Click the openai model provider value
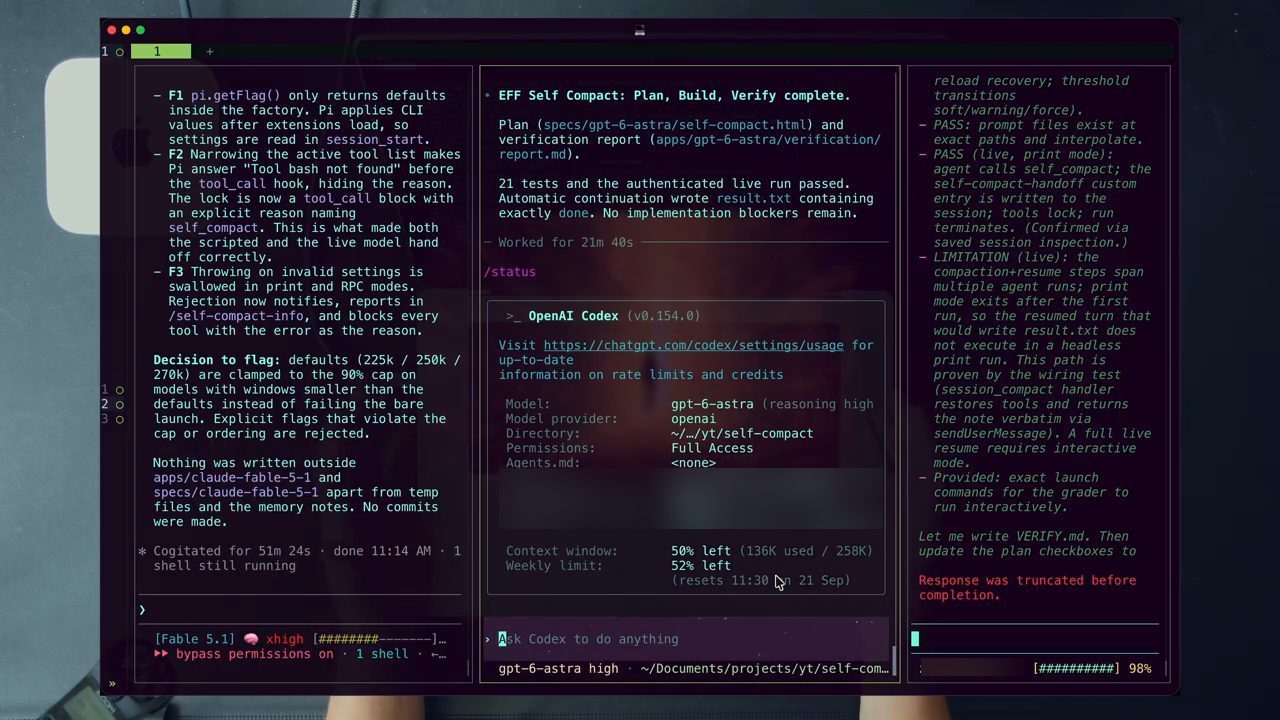Viewport: 1280px width, 720px height. tap(693, 419)
